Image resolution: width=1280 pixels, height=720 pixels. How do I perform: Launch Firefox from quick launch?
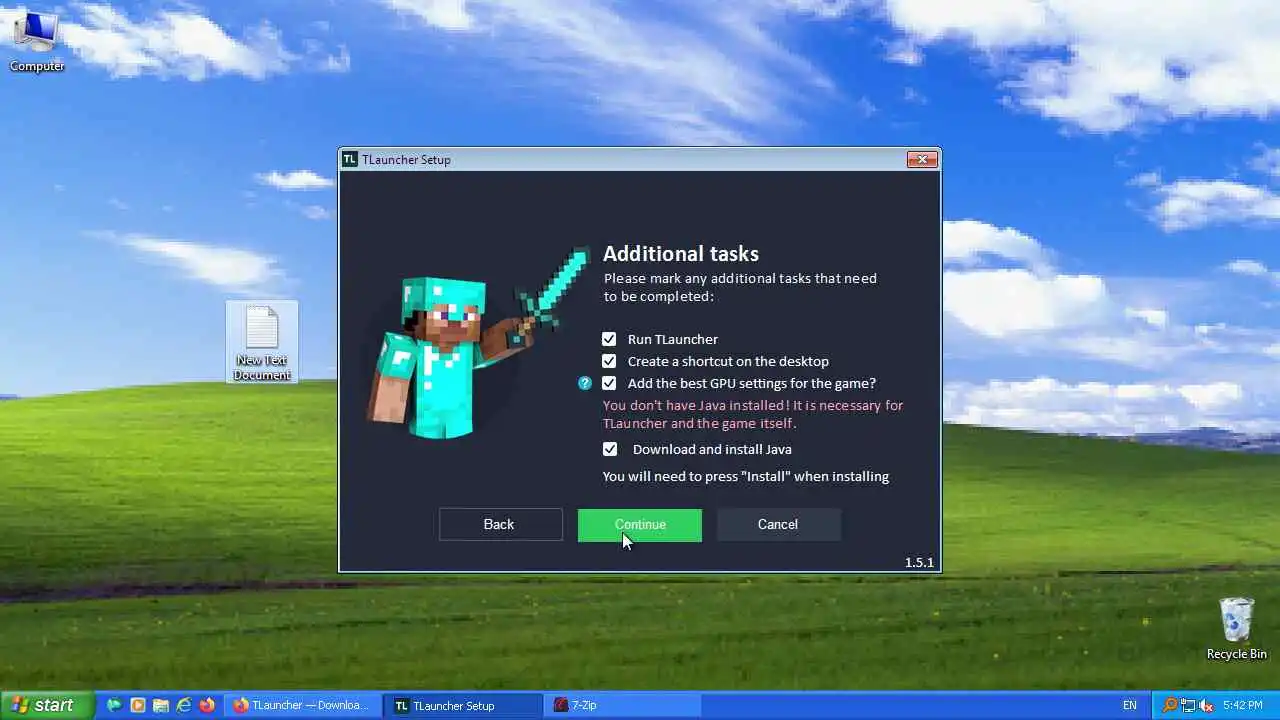[207, 705]
